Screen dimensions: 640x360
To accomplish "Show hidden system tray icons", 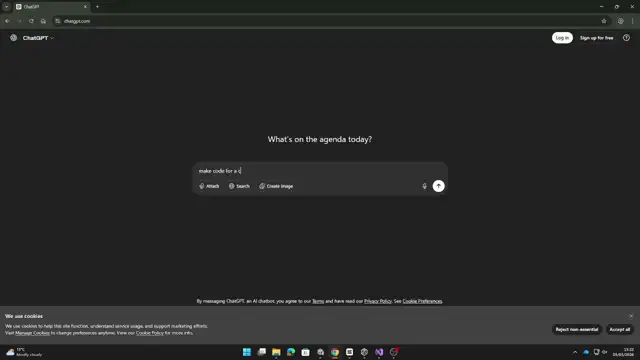I will click(575, 352).
